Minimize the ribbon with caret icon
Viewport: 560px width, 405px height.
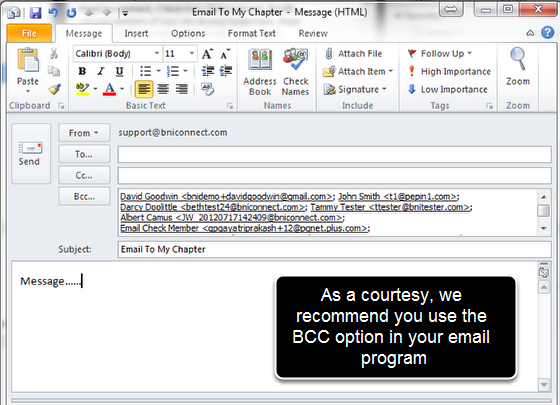(530, 33)
